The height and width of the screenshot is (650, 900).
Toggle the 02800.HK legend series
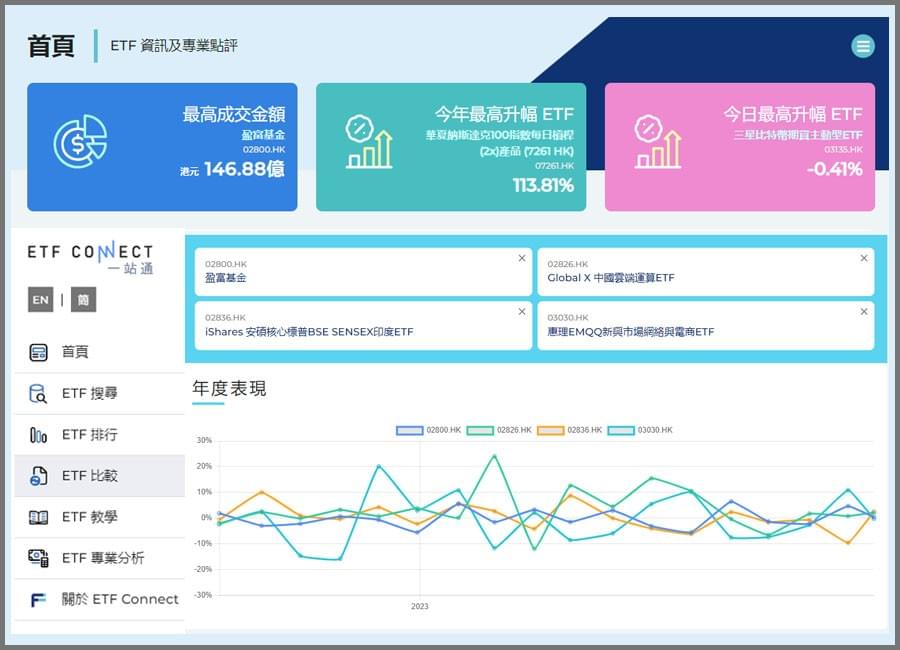[x=429, y=430]
